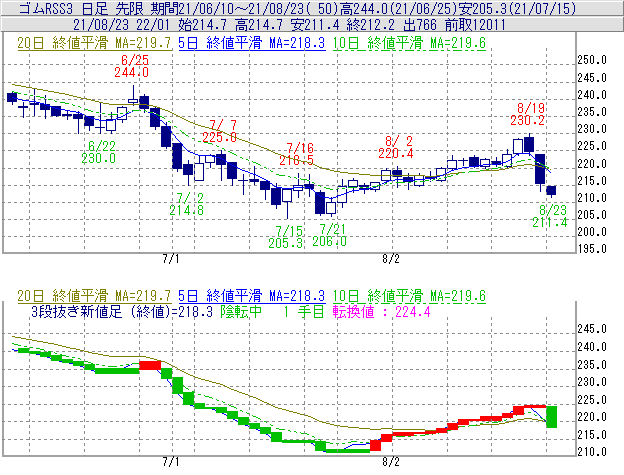Click the 5日 終値平滑 MA=218.3 label in upper chart

(x=252, y=43)
